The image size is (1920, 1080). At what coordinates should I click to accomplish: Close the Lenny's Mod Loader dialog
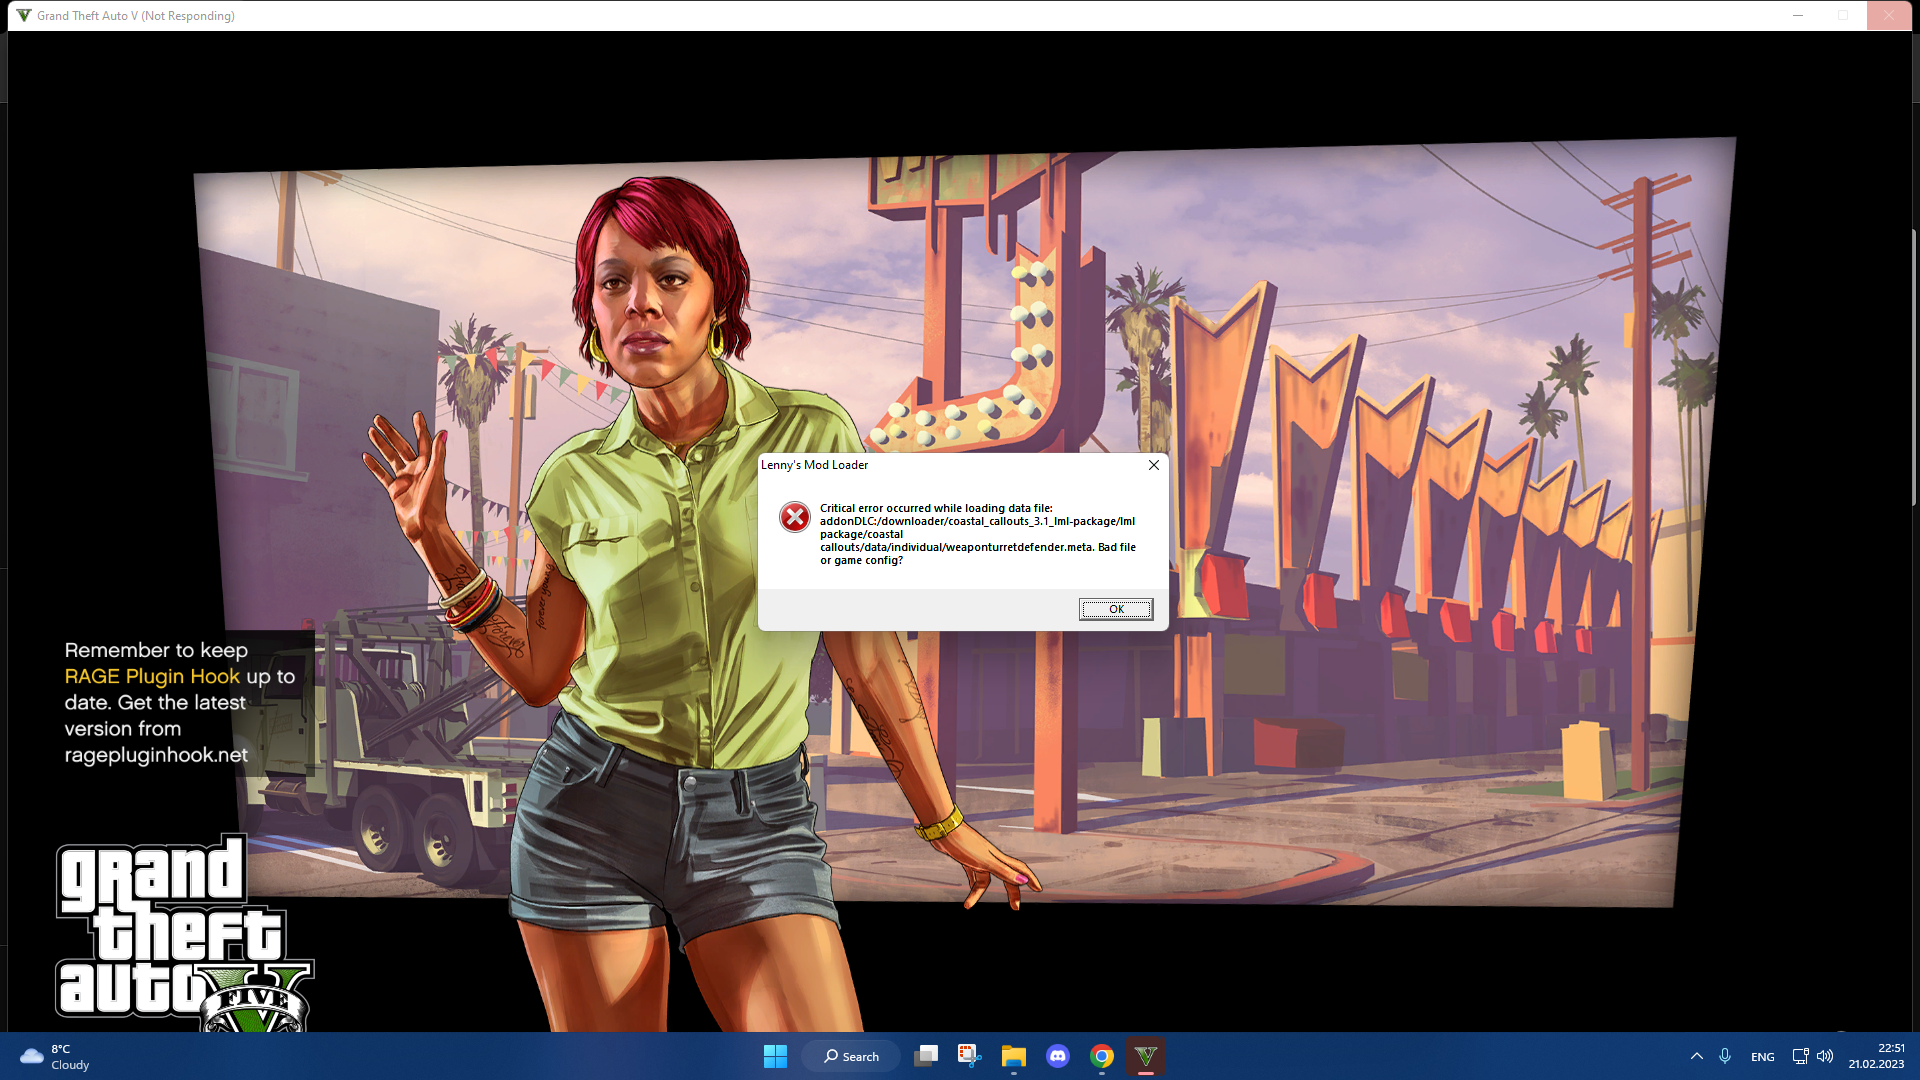[x=1153, y=465]
